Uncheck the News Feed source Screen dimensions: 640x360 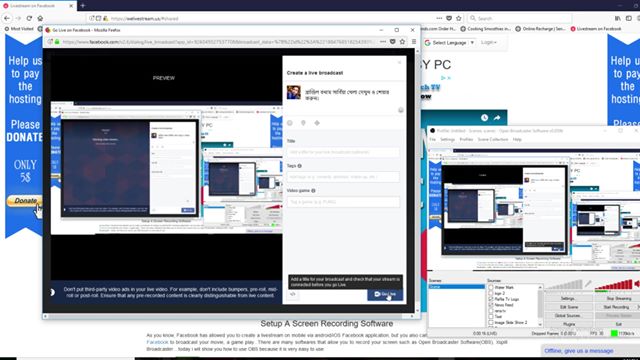coord(491,305)
